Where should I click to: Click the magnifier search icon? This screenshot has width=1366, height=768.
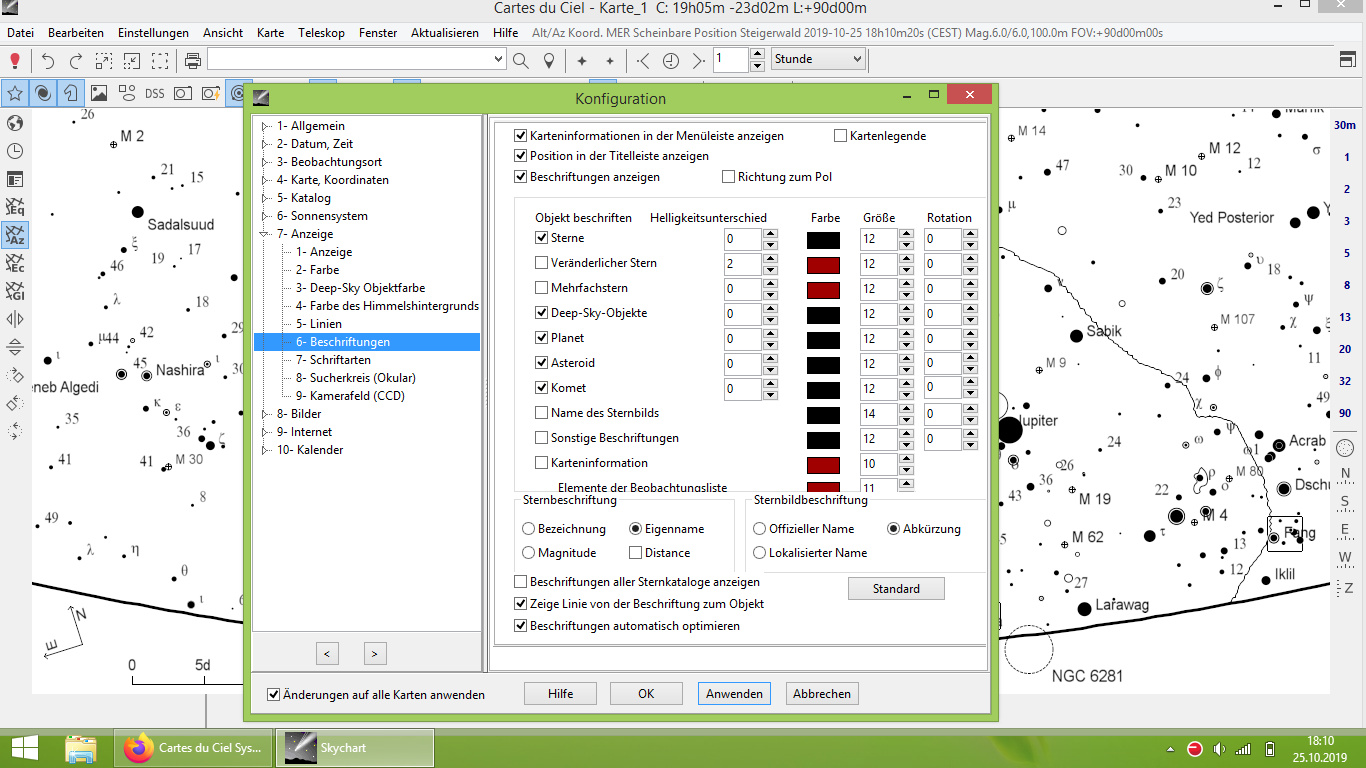click(x=521, y=60)
